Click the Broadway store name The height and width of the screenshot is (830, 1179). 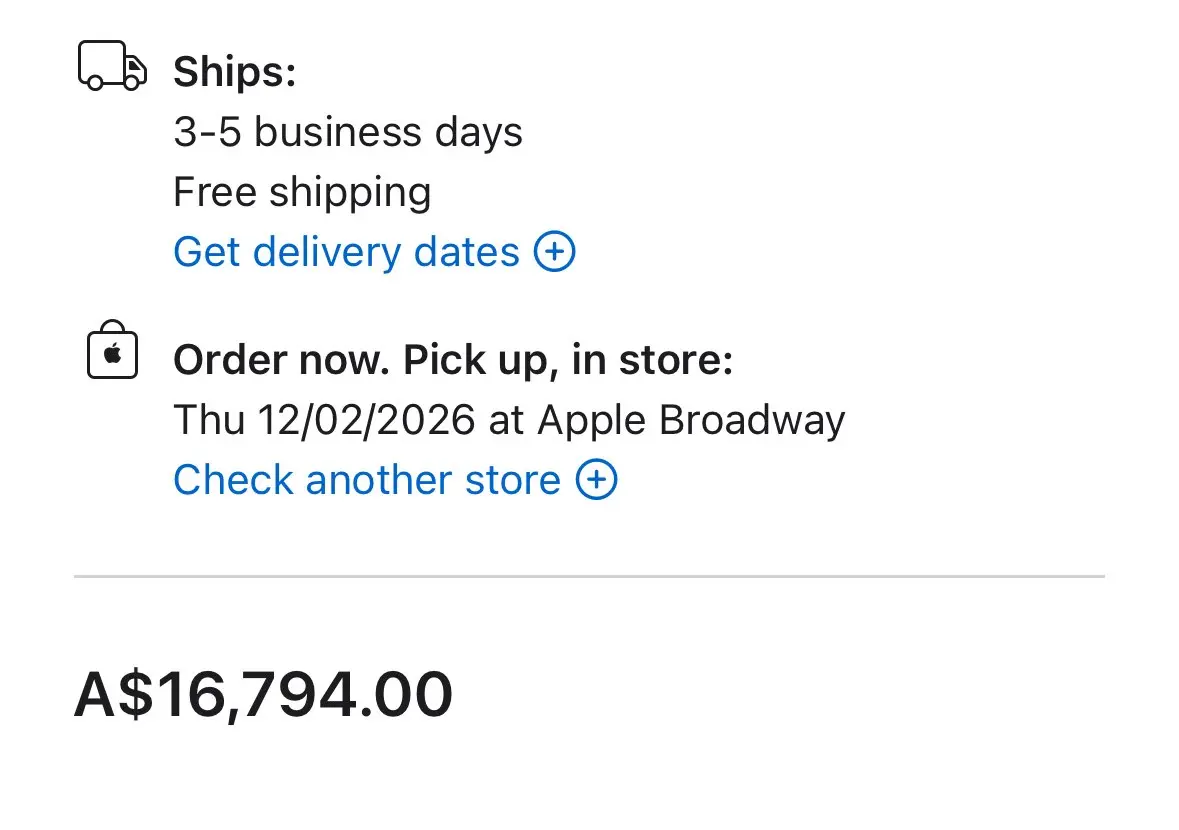pos(752,420)
